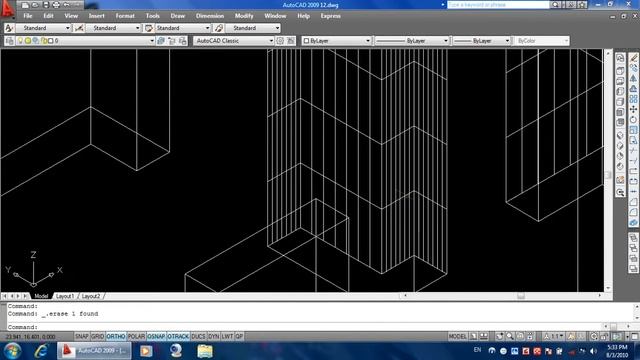This screenshot has width=640, height=360.
Task: Expand the Multileader Style Standard dropdown
Action: (x=277, y=28)
